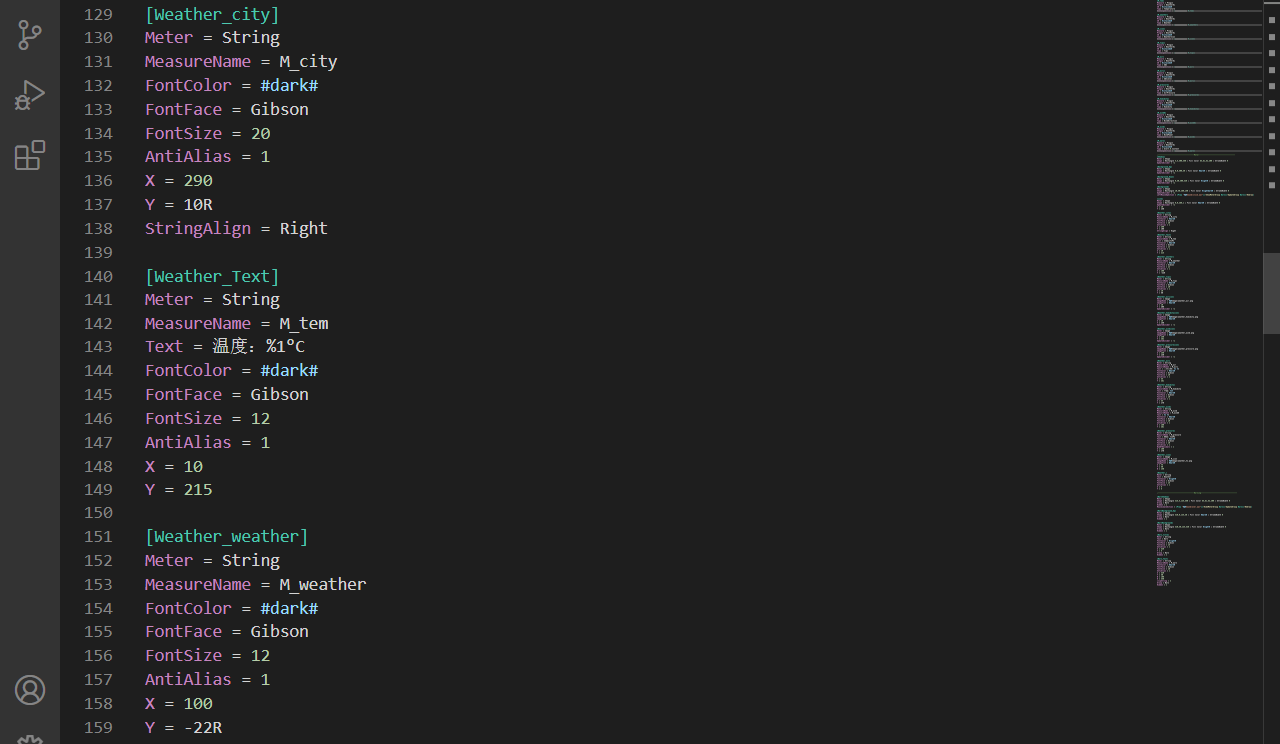Click the Manage gear icon
1280x744 pixels.
[30, 738]
